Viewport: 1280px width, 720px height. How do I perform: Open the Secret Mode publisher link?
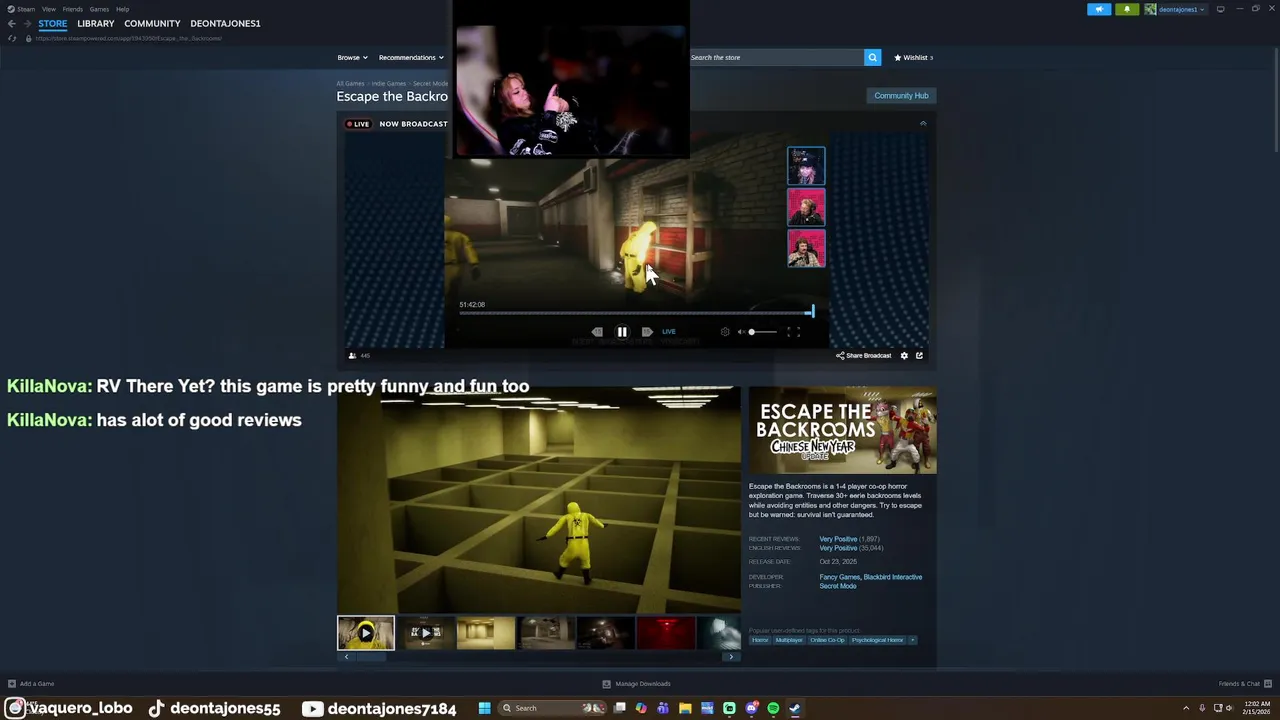(838, 586)
